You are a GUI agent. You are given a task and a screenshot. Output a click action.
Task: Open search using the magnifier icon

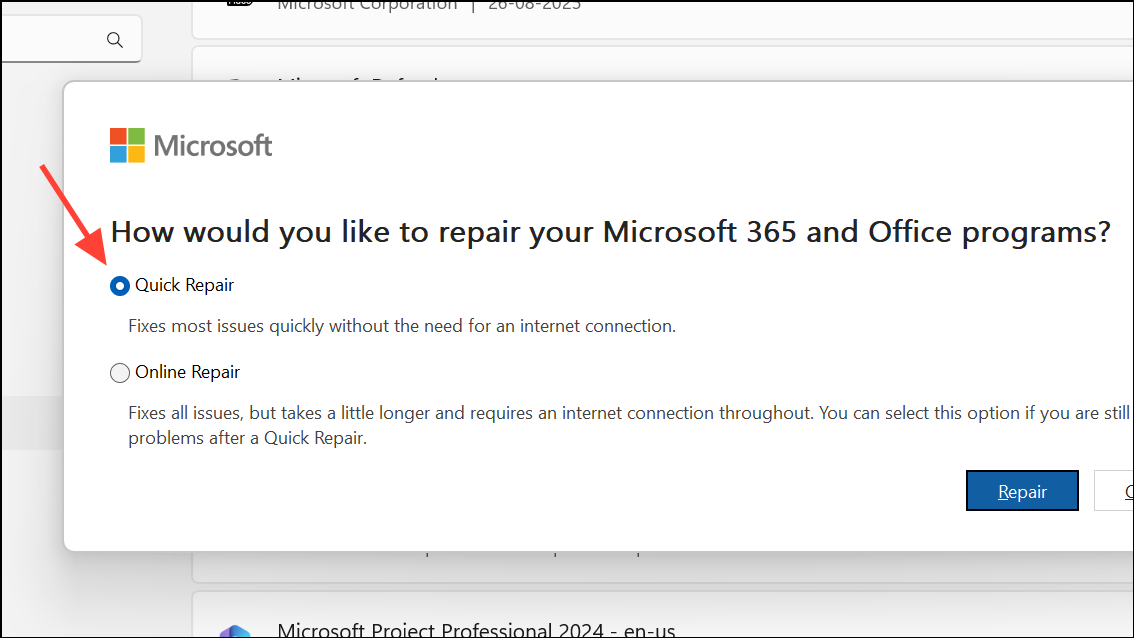[x=114, y=38]
